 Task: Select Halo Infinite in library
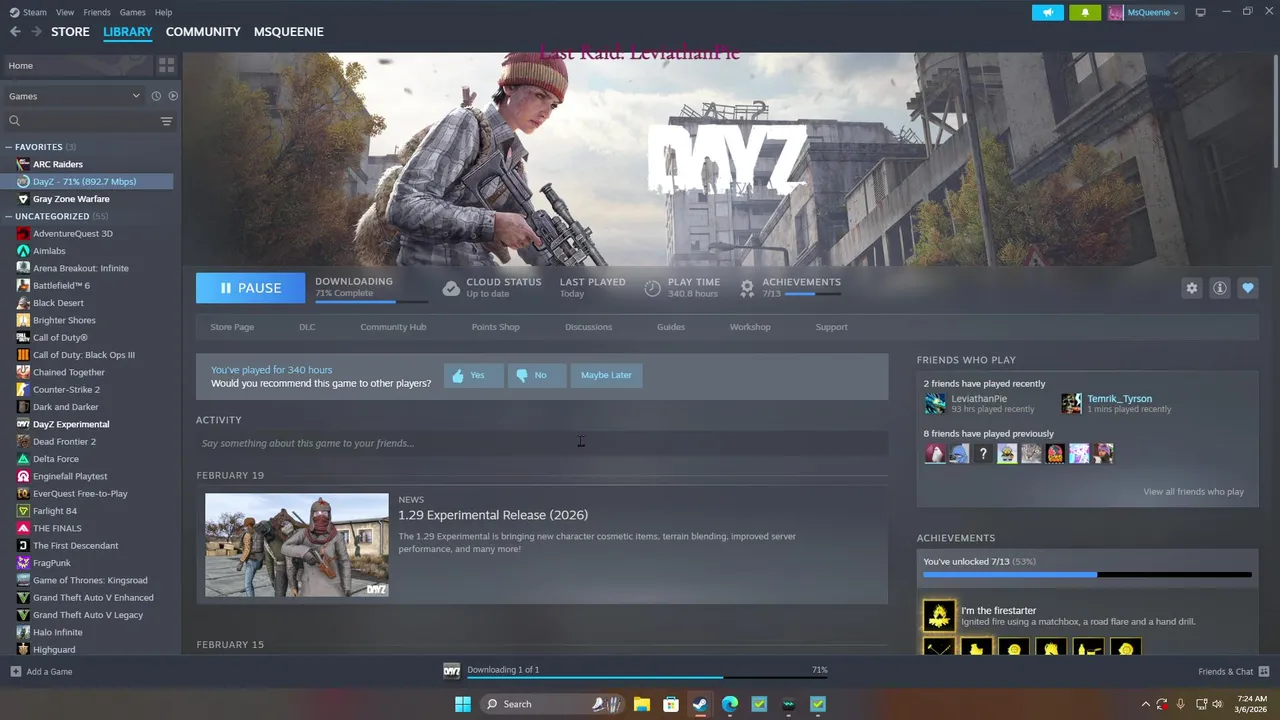pyautogui.click(x=58, y=632)
